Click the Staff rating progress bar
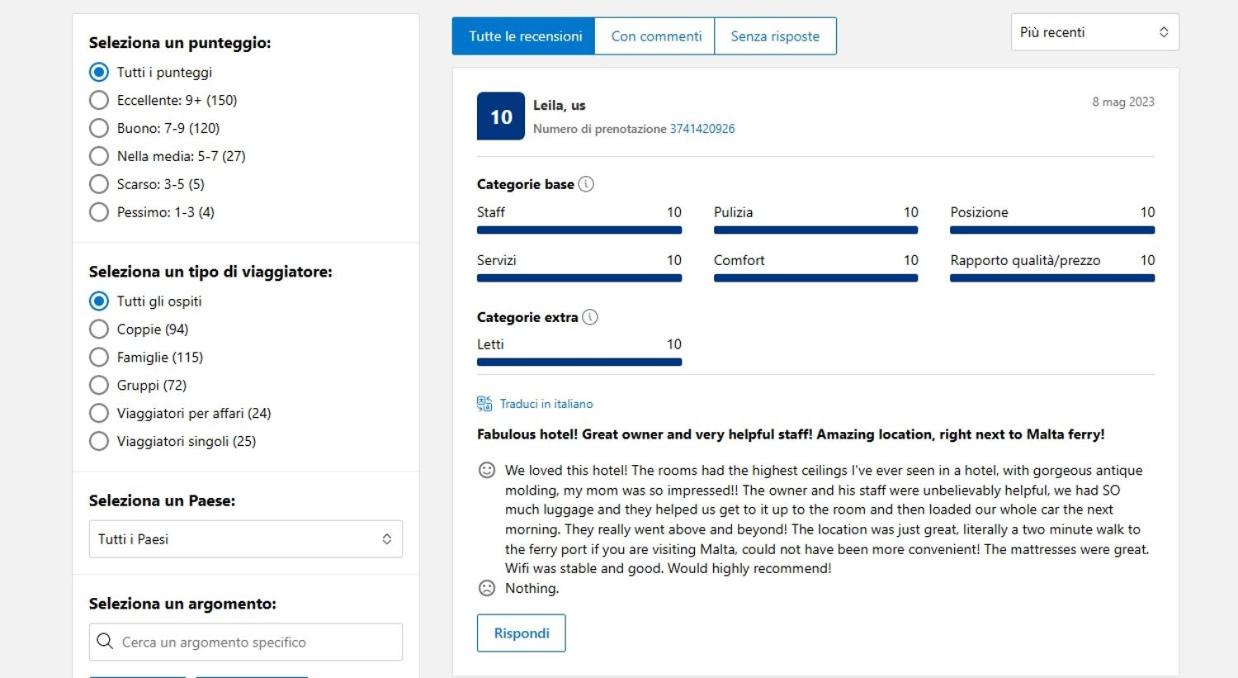Image resolution: width=1238 pixels, height=678 pixels. pyautogui.click(x=579, y=230)
